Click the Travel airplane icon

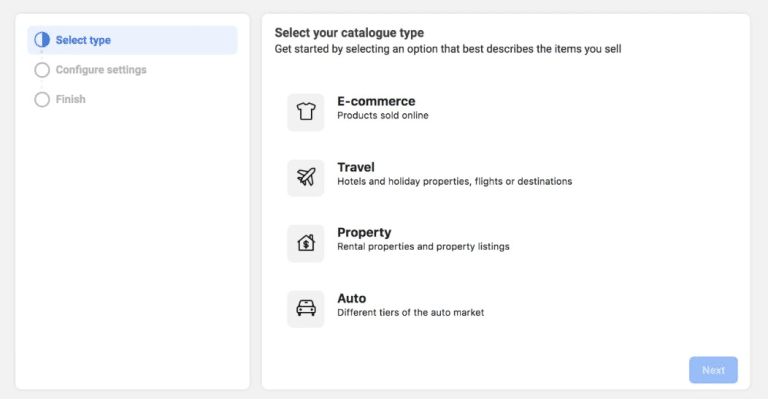[306, 178]
